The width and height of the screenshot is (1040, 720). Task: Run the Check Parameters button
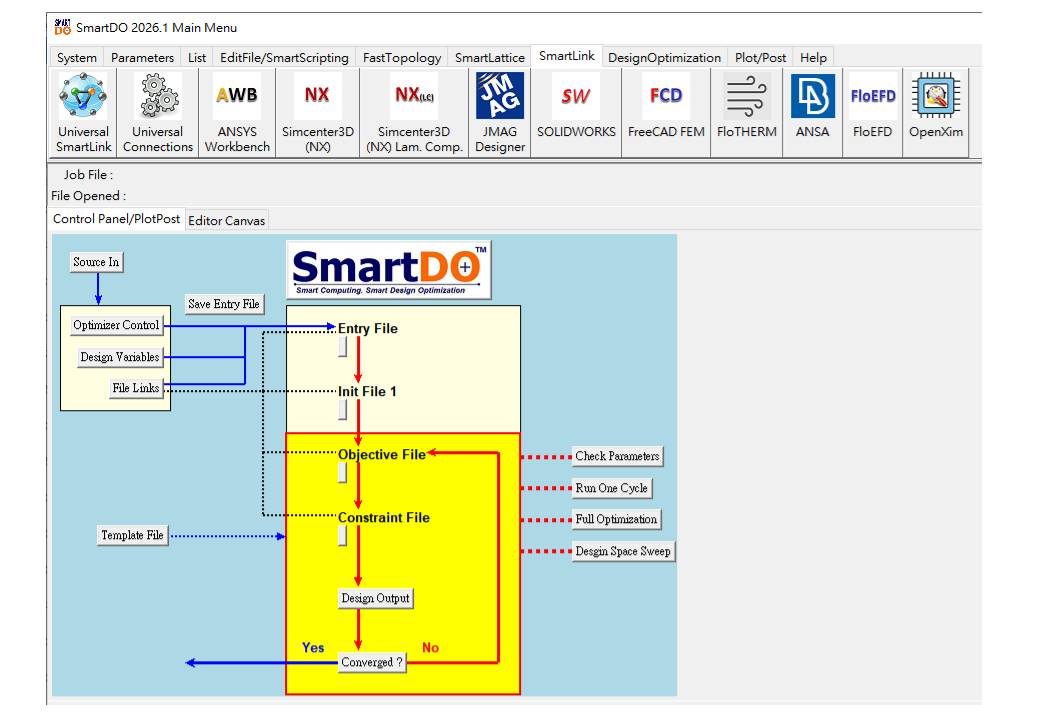click(618, 456)
